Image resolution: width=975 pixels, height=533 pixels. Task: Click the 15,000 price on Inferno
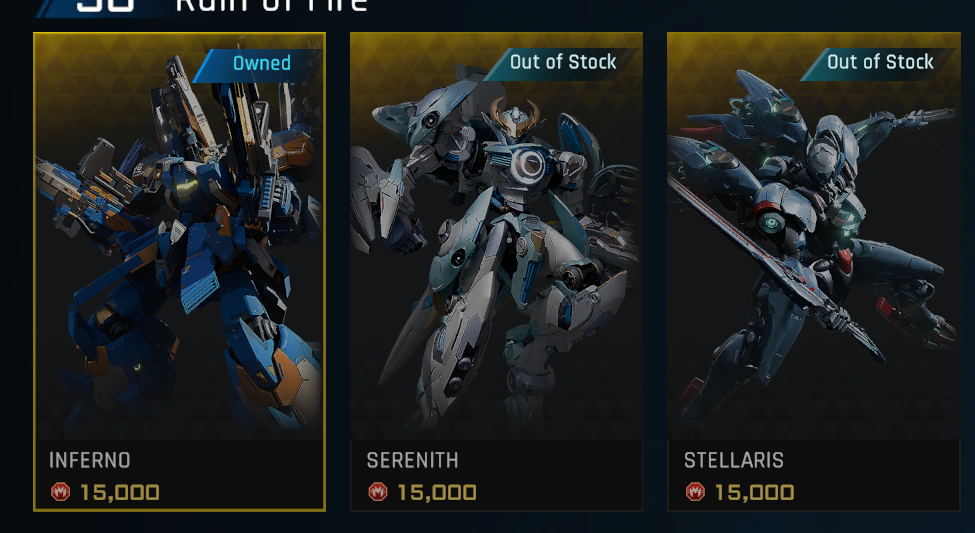[x=119, y=493]
